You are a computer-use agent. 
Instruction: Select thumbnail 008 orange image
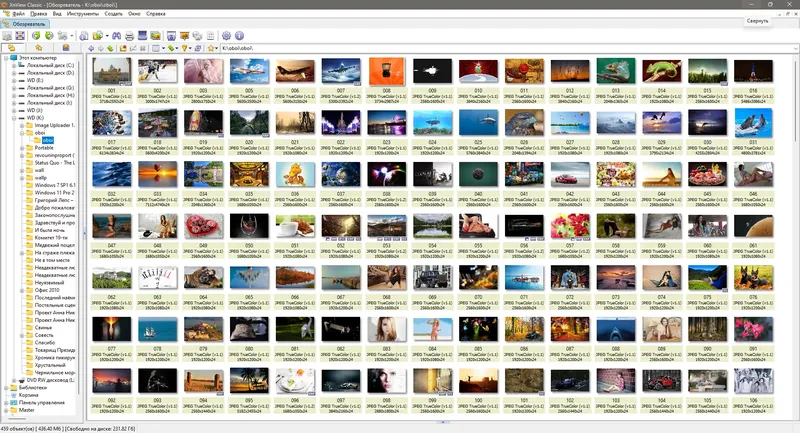pos(387,71)
